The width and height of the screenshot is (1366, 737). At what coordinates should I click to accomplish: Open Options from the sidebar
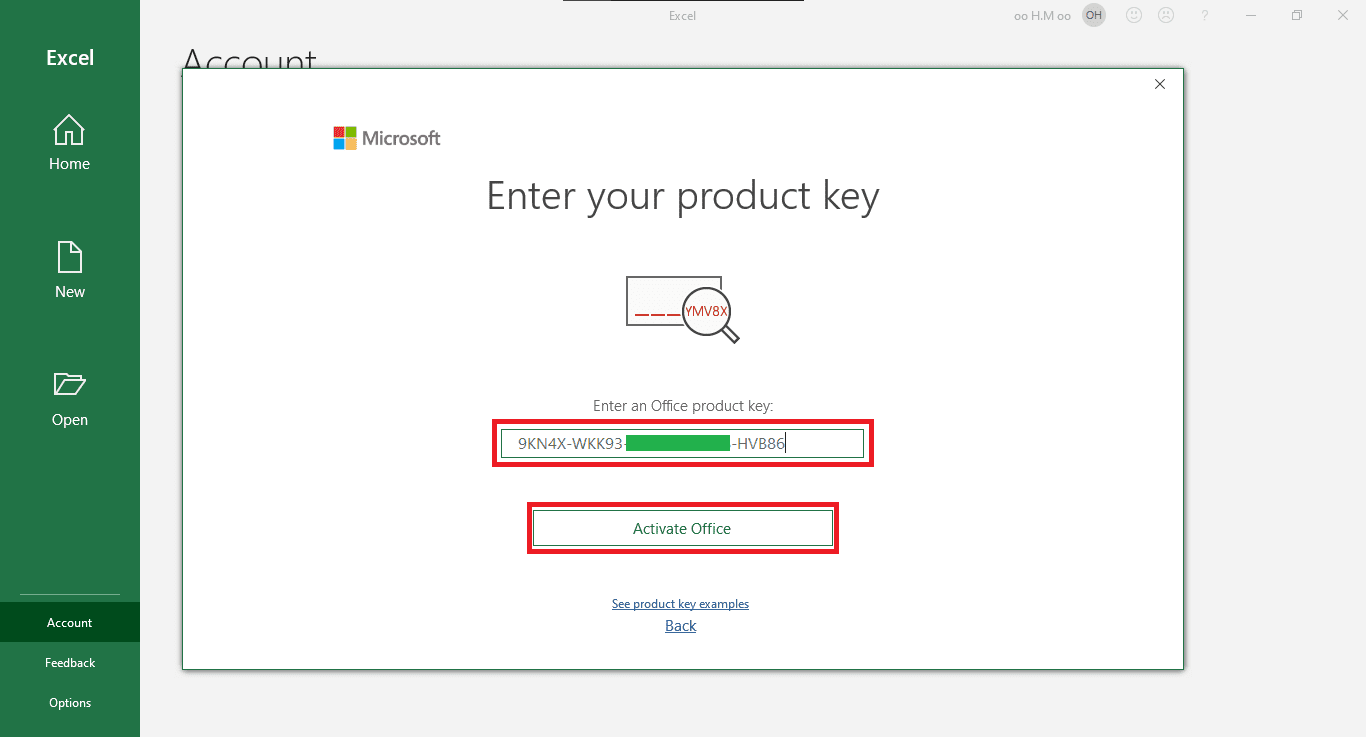[x=69, y=703]
